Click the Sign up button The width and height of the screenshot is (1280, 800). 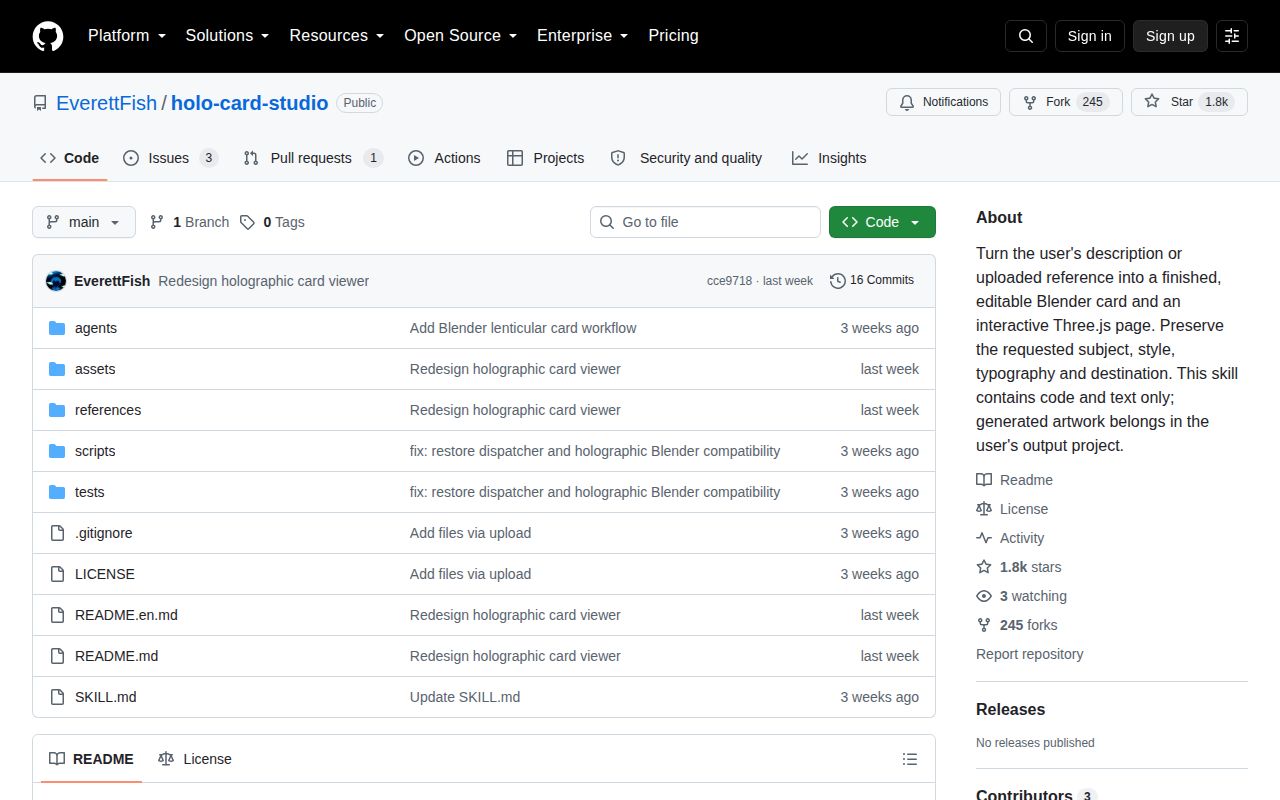1170,36
